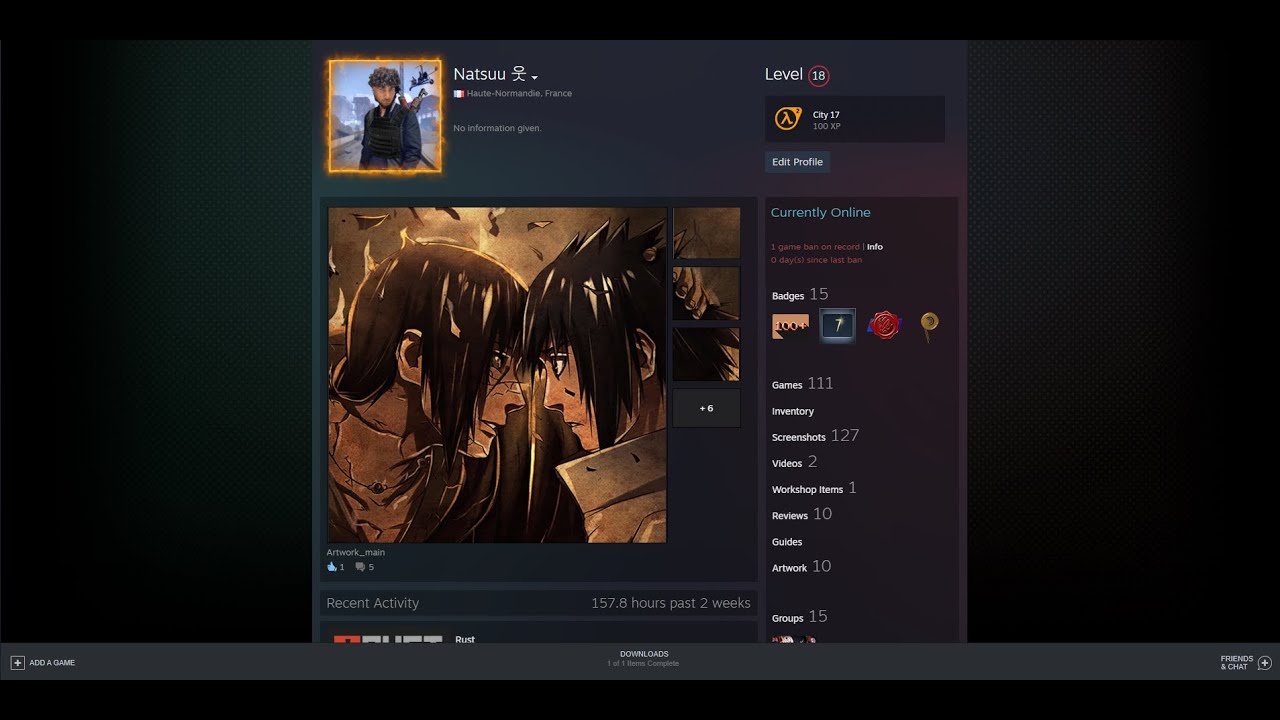Open the Rust game in Recent Activity
Screen dimensions: 1280x720
465,639
